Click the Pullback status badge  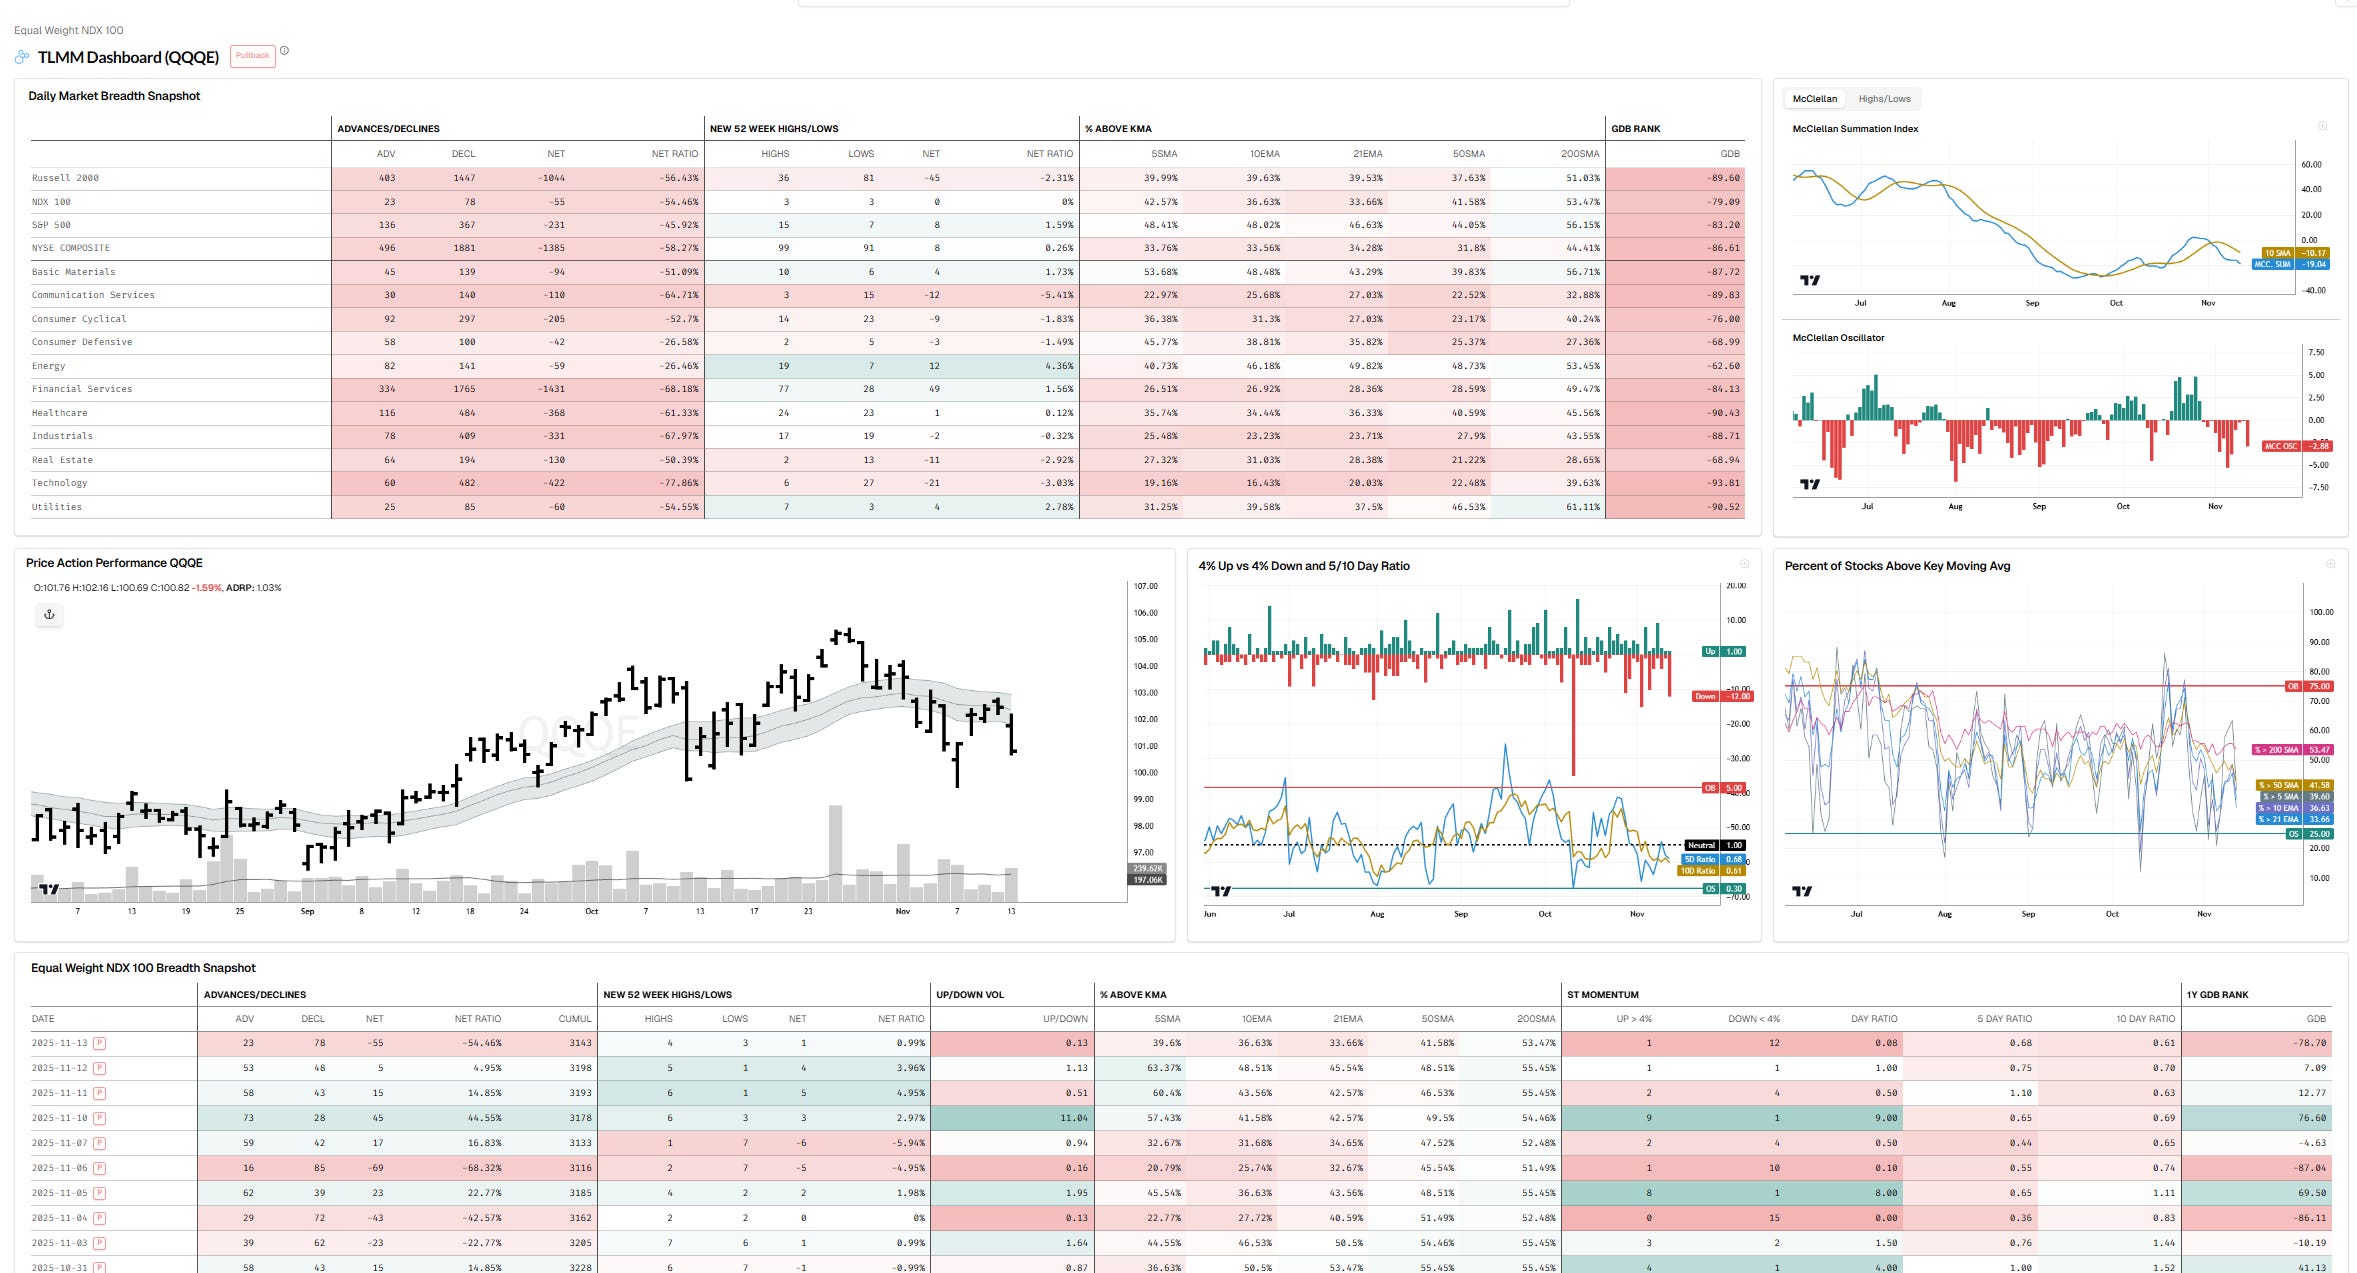[x=252, y=56]
